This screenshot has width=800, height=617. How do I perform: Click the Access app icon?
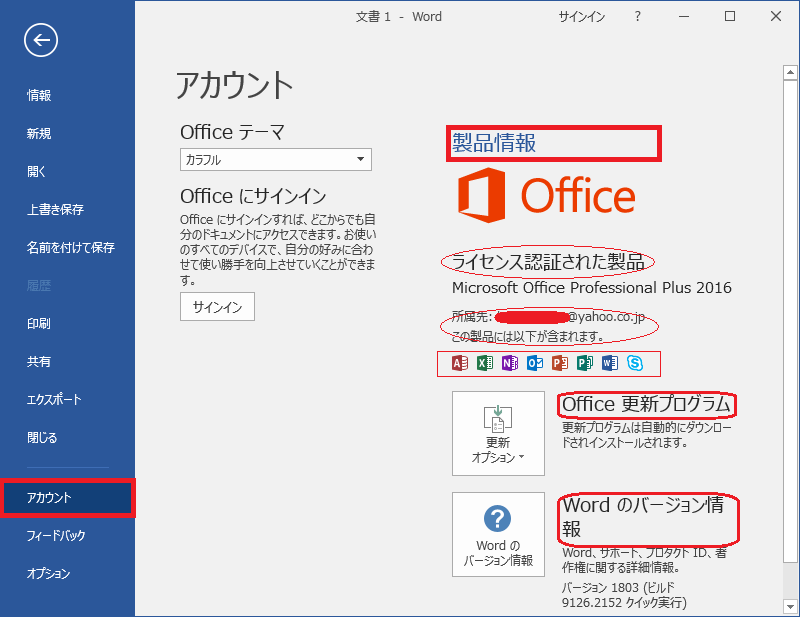point(460,363)
